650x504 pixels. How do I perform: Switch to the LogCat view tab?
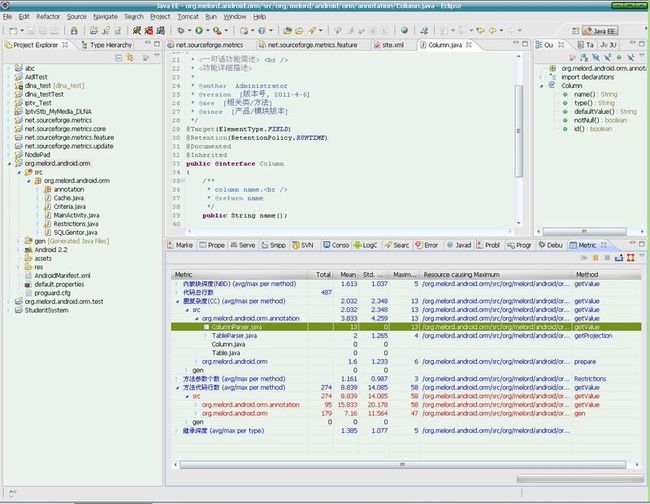(365, 245)
